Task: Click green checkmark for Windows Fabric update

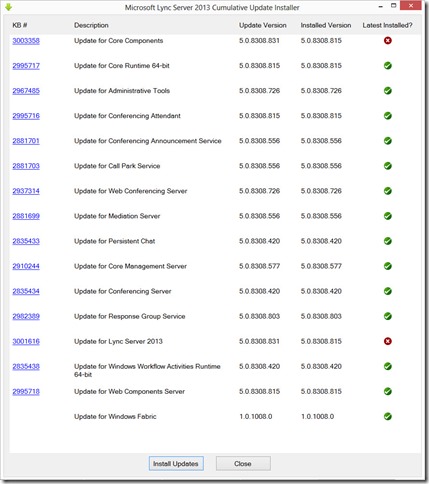Action: [387, 416]
